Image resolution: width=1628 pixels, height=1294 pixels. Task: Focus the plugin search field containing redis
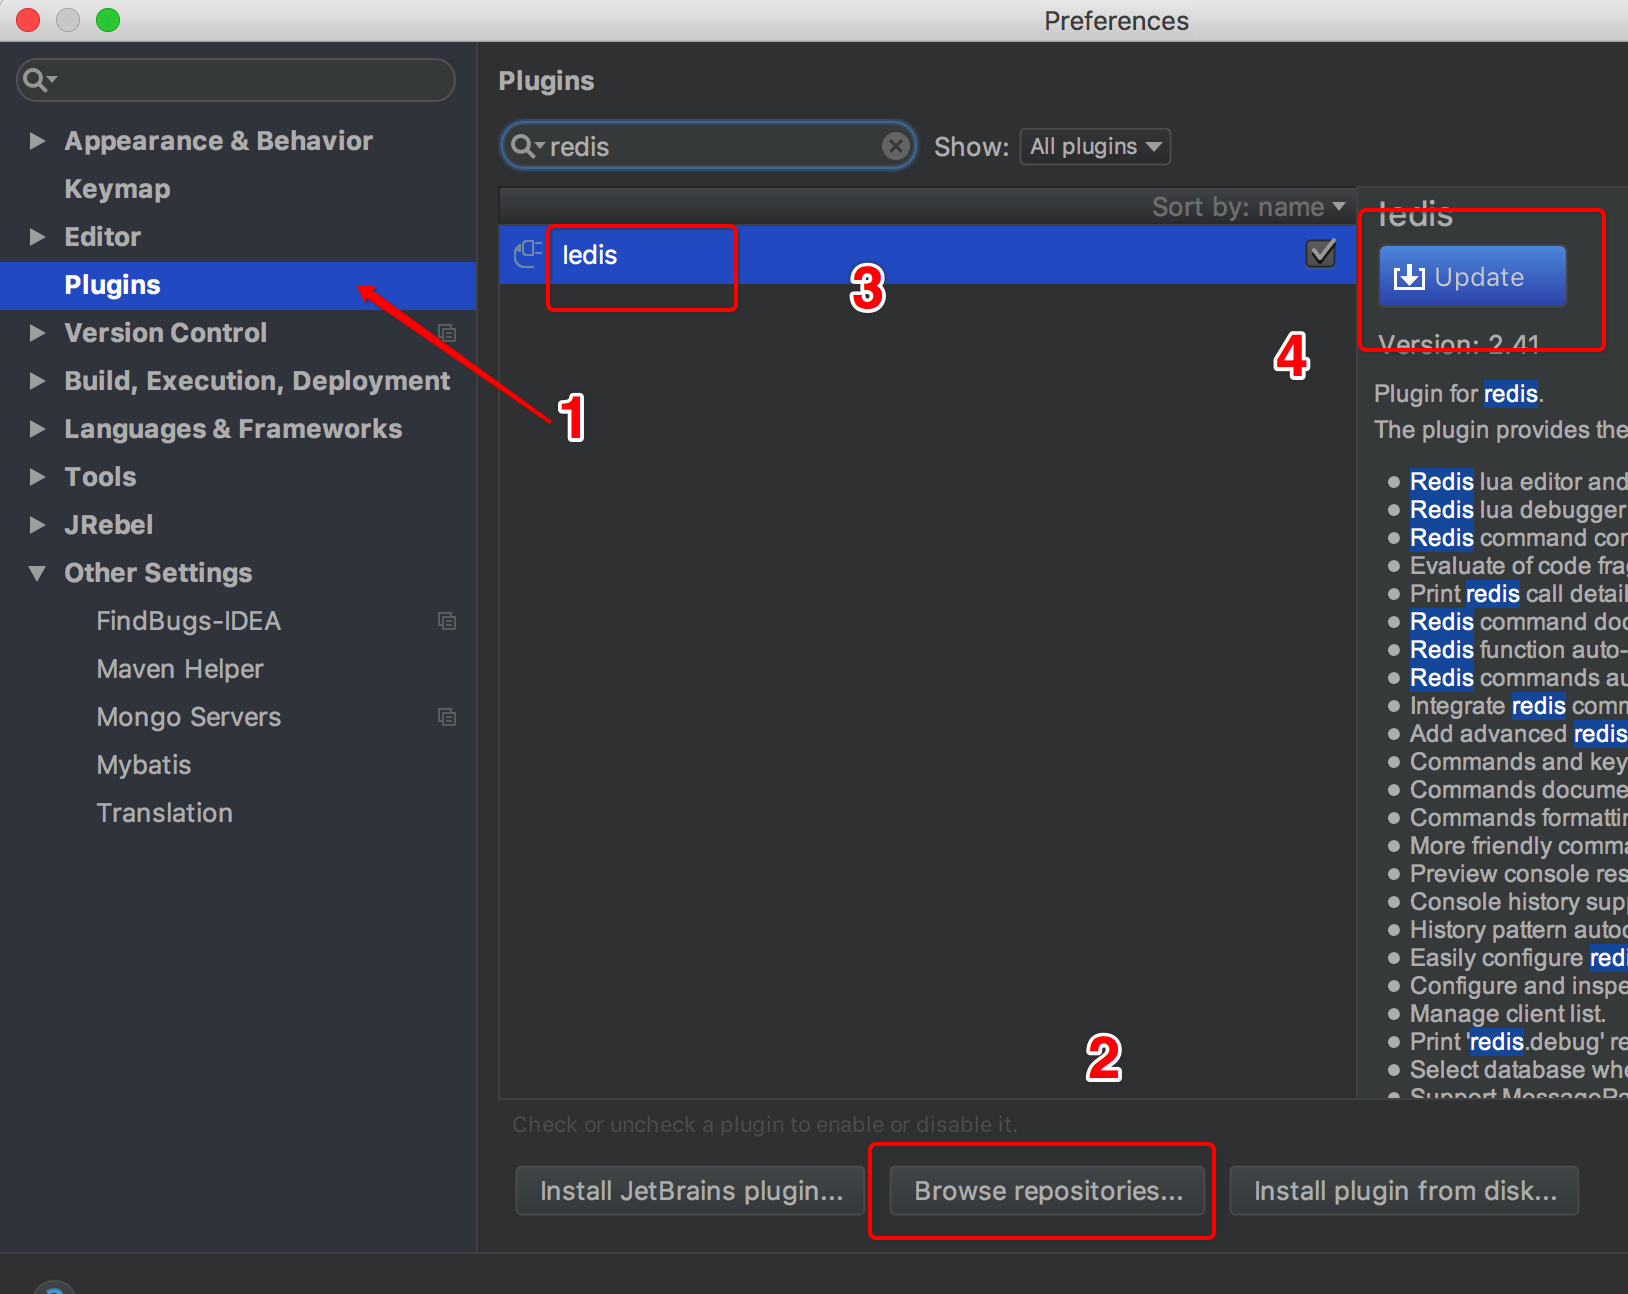pos(708,146)
